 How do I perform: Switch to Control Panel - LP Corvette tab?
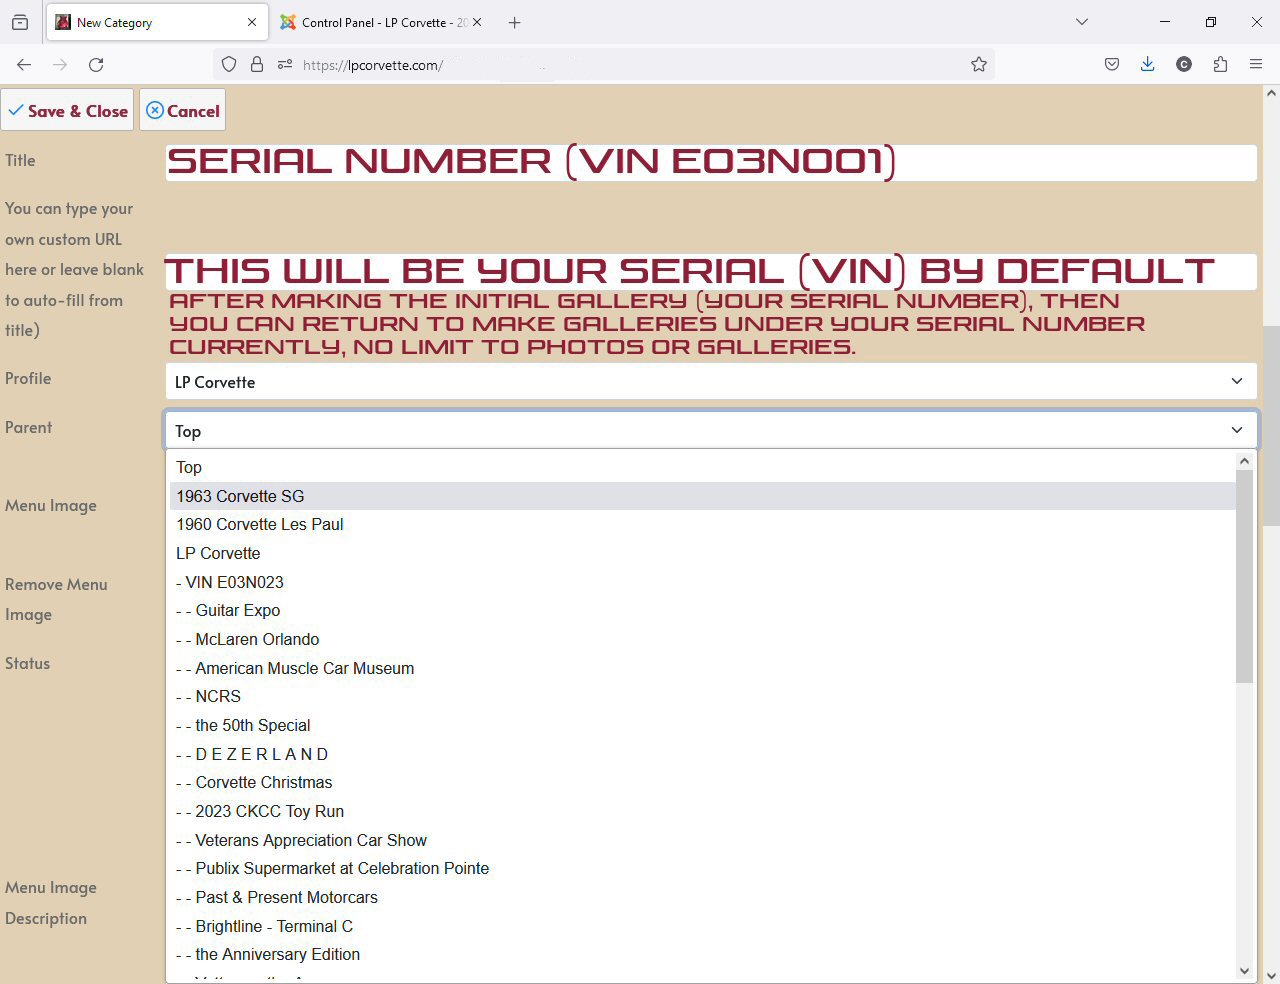(381, 22)
